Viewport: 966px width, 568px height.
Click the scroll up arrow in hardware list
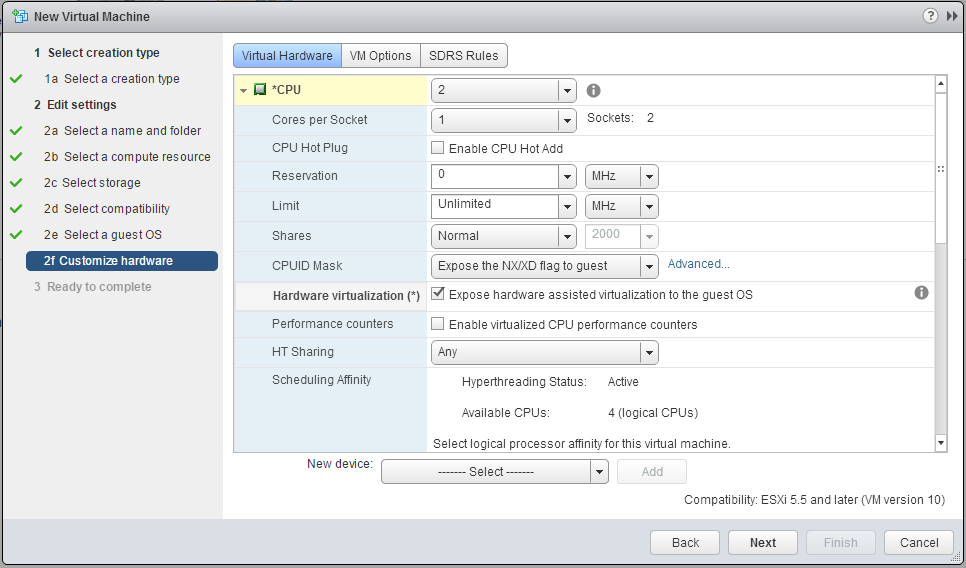[940, 85]
